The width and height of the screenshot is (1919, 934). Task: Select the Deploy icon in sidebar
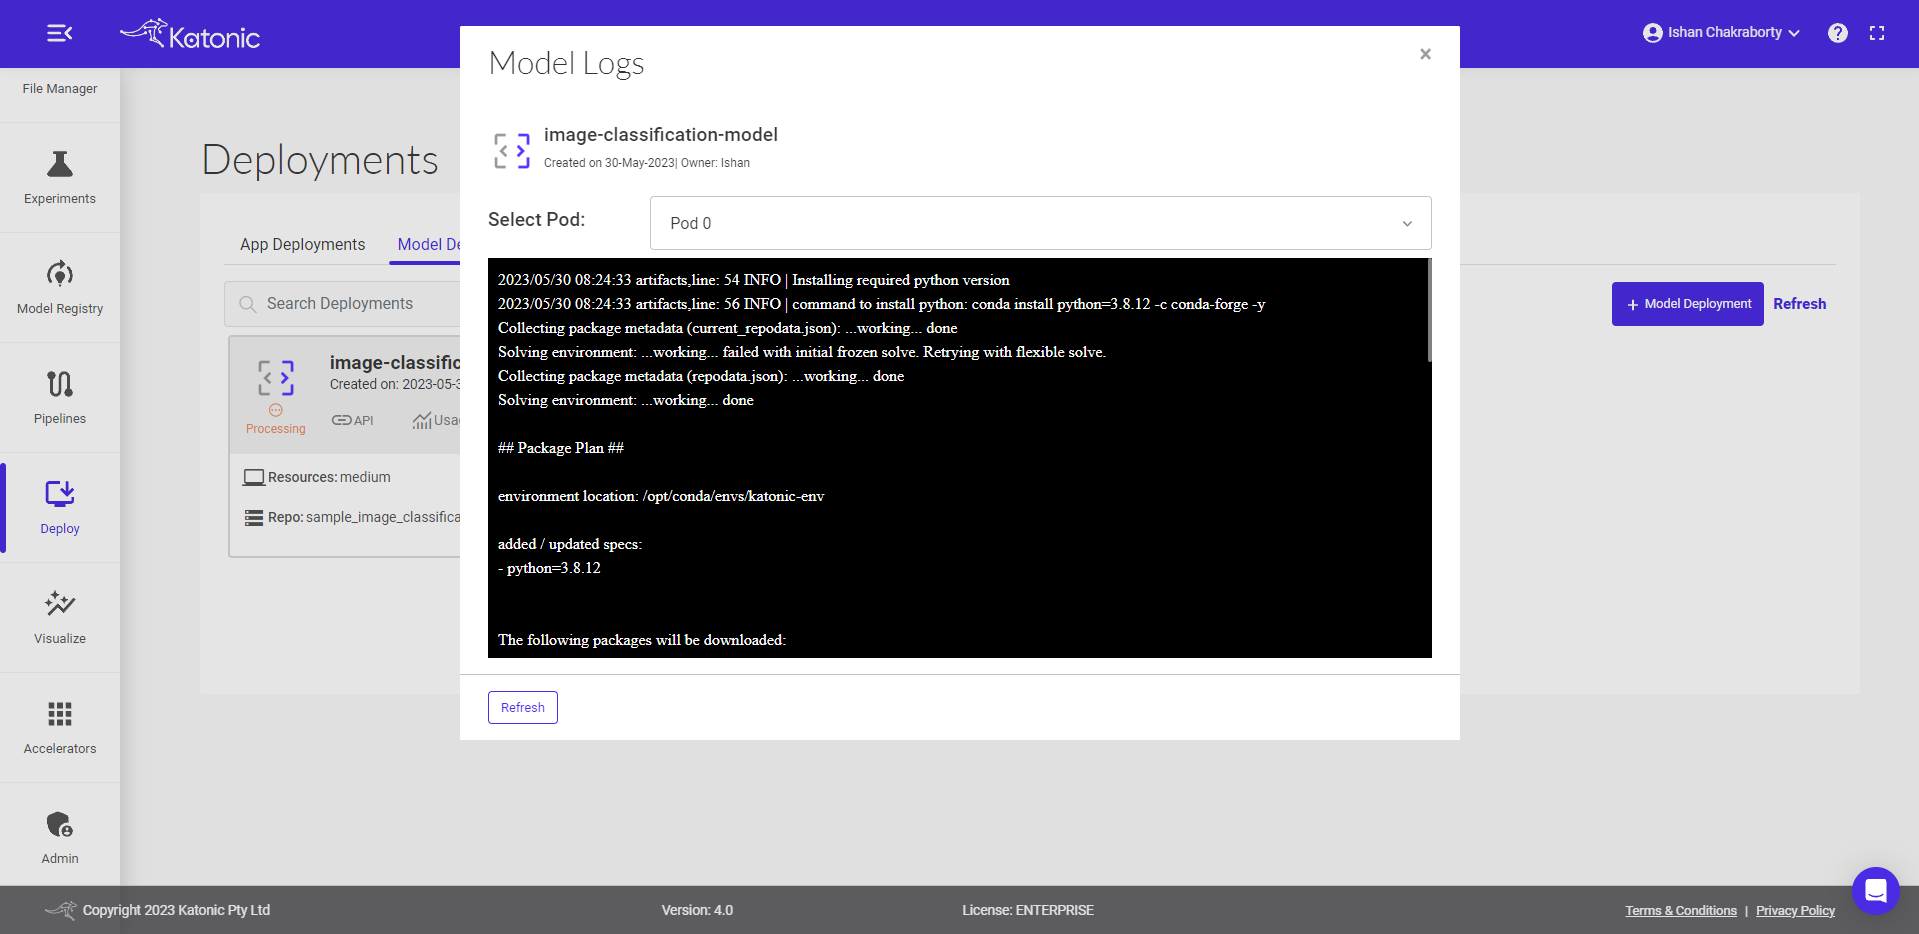60,494
